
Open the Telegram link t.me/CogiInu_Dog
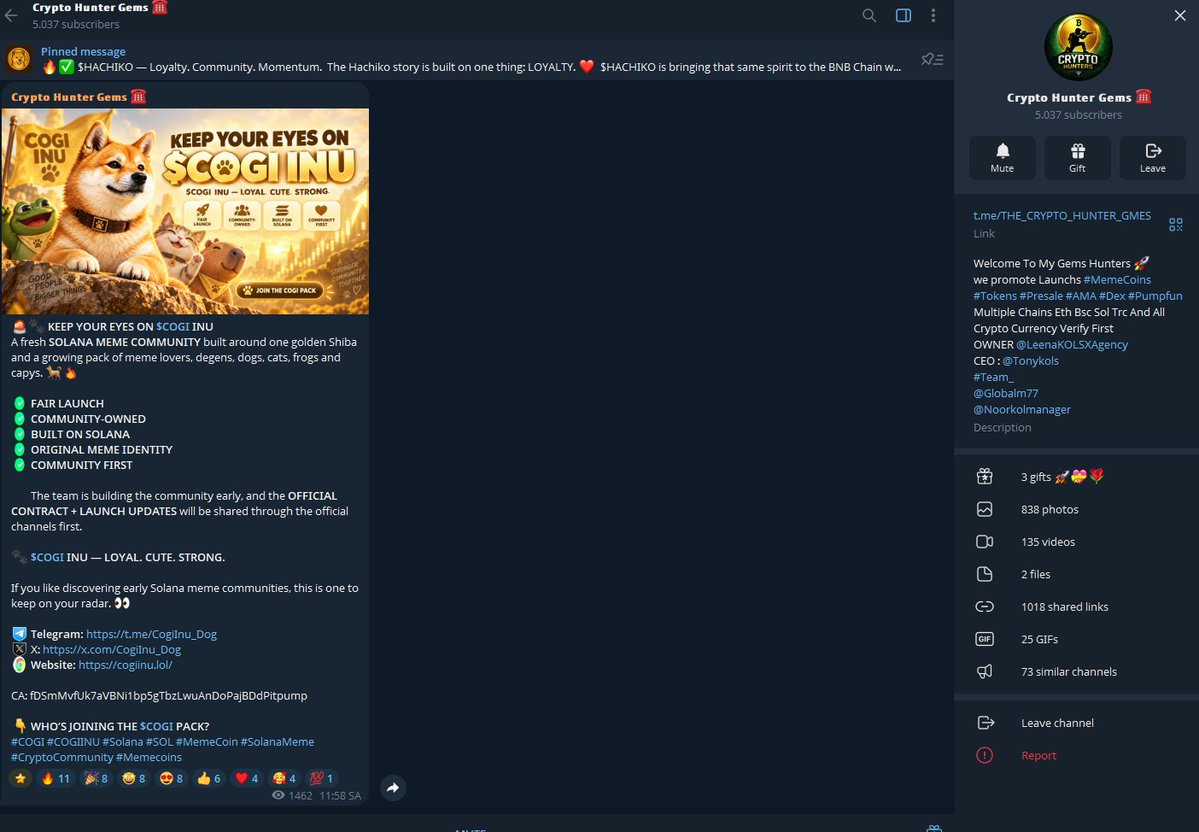(151, 634)
